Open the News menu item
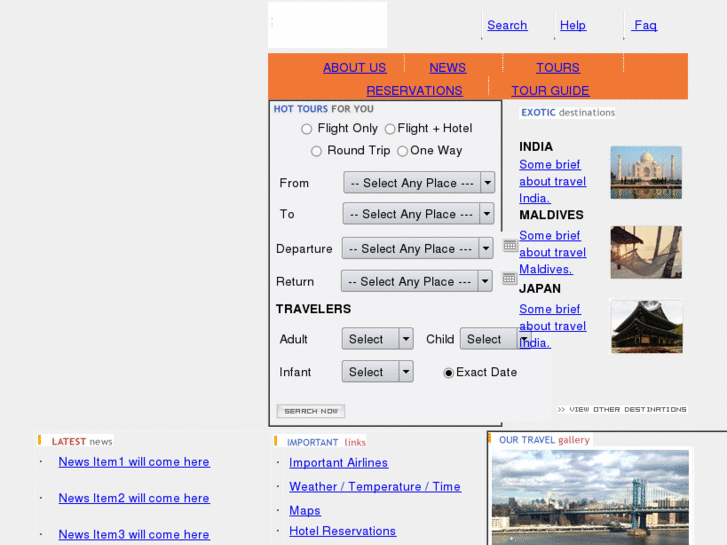Viewport: 727px width, 545px height. pyautogui.click(x=447, y=68)
